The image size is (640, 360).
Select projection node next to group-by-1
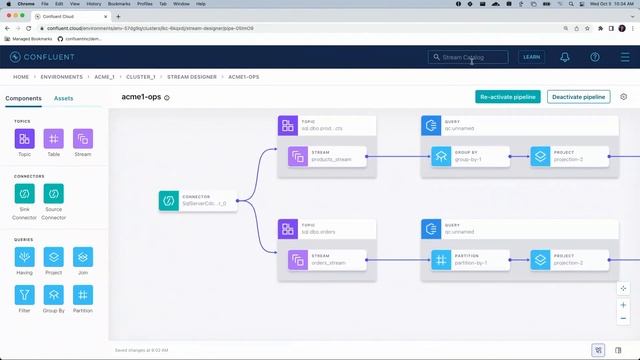tap(569, 156)
